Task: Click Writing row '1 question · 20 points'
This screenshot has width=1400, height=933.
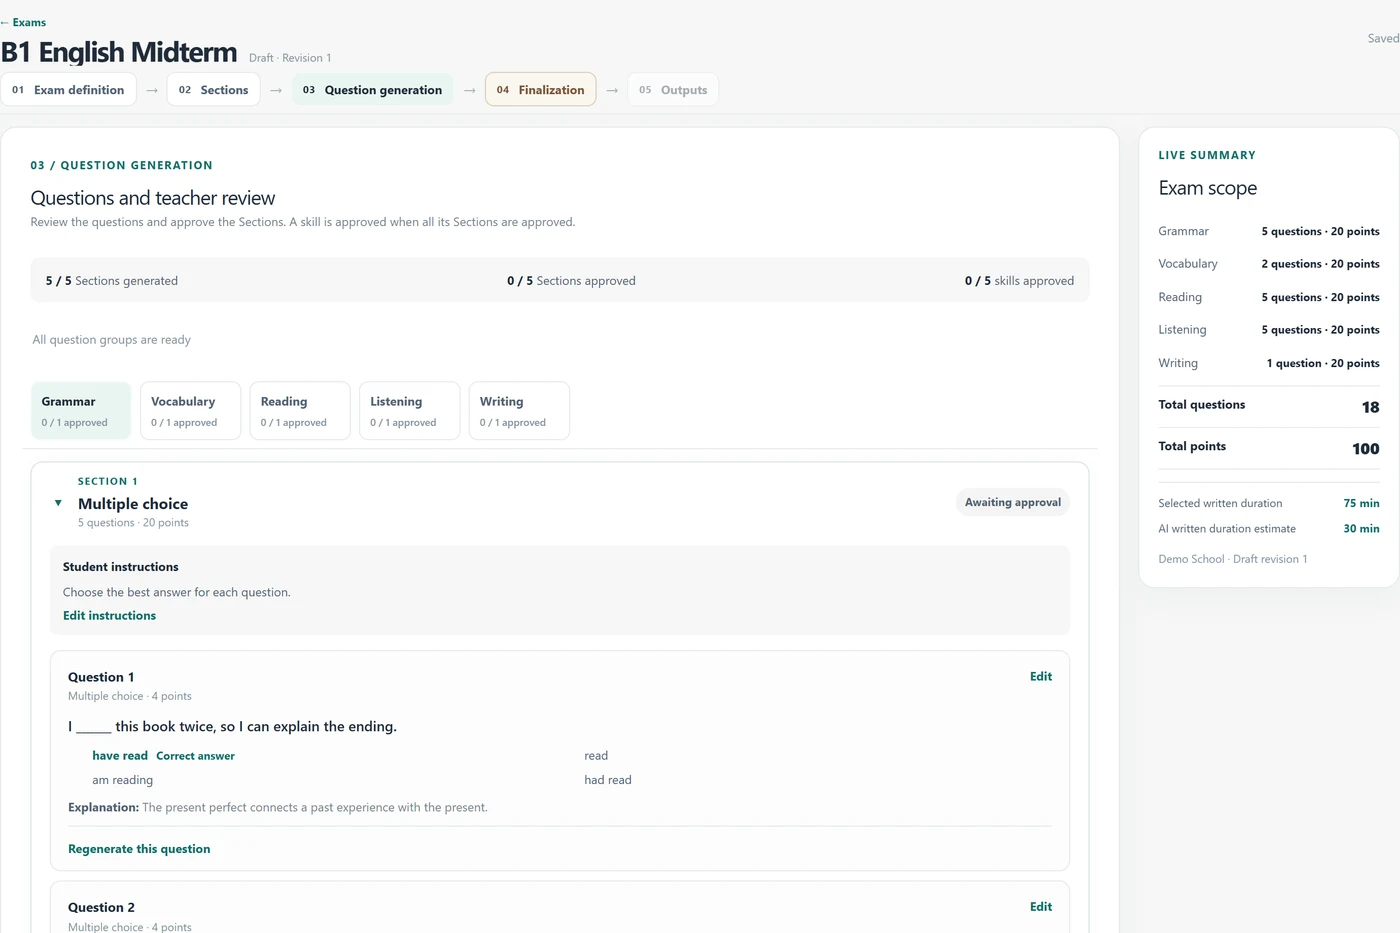Action: pos(1322,363)
